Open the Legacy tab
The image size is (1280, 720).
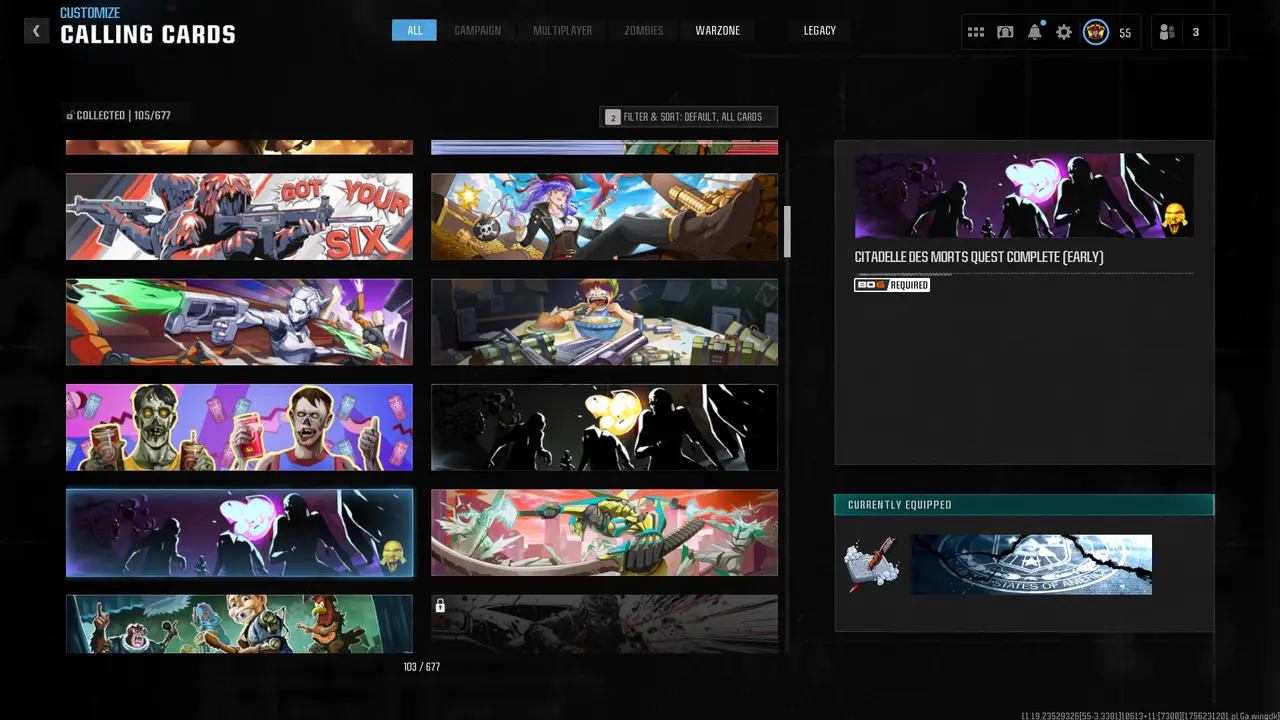pyautogui.click(x=819, y=31)
